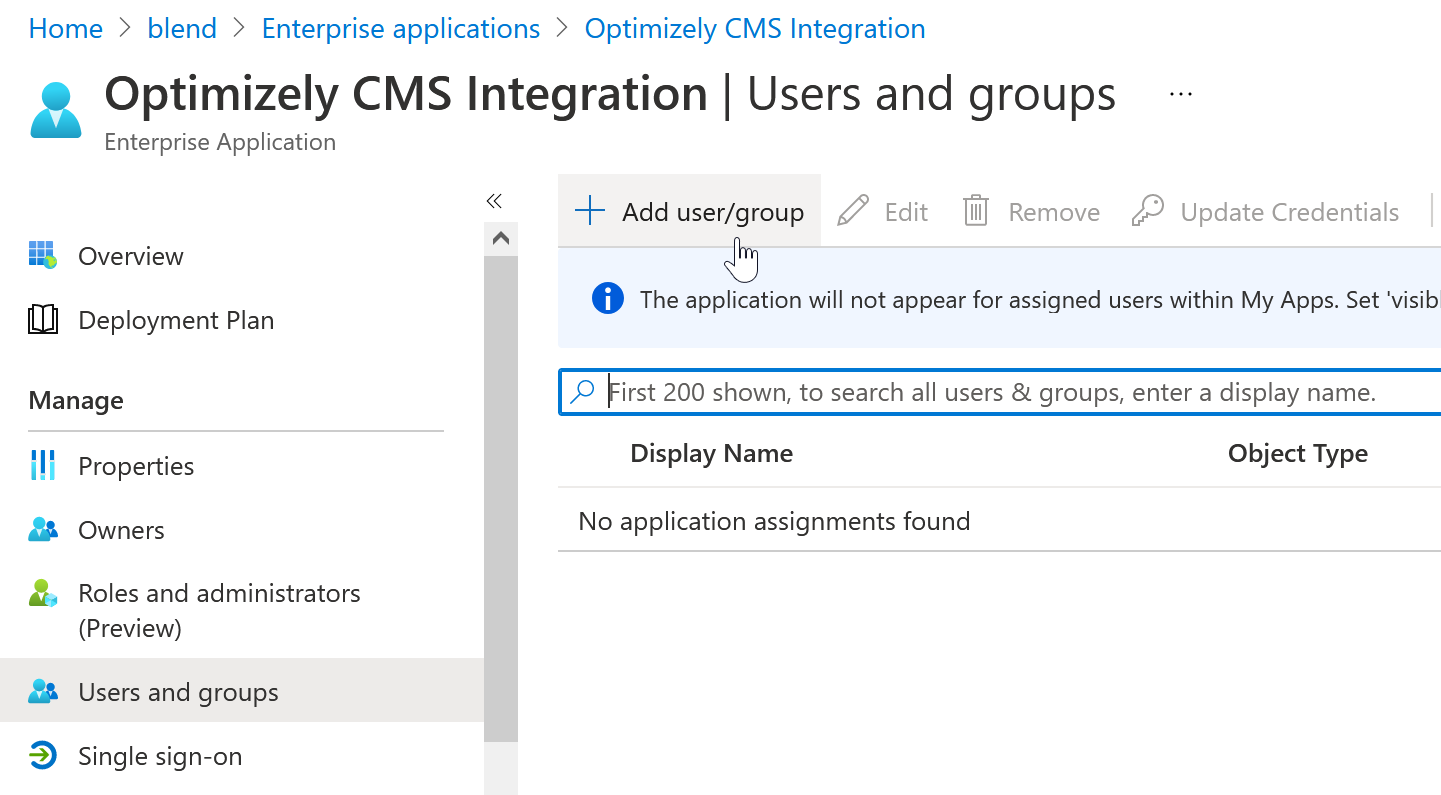Screen dimensions: 1441x795
Task: Click the Enterprise Application avatar icon
Action: click(x=56, y=110)
